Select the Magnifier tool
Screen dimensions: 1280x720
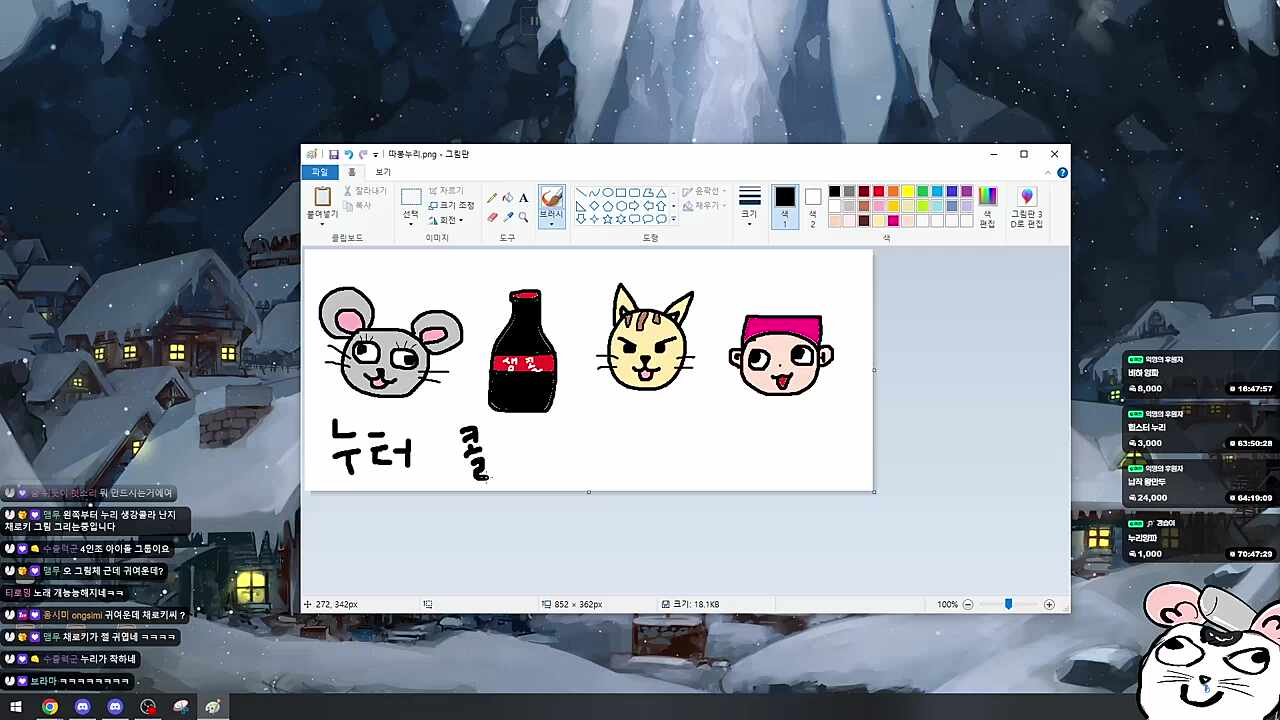point(523,217)
